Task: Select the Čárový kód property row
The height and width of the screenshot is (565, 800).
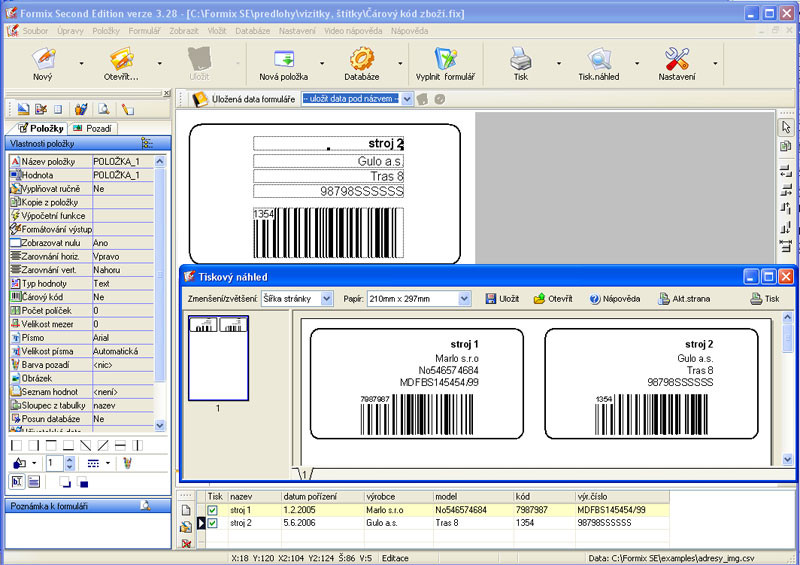Action: 82,297
